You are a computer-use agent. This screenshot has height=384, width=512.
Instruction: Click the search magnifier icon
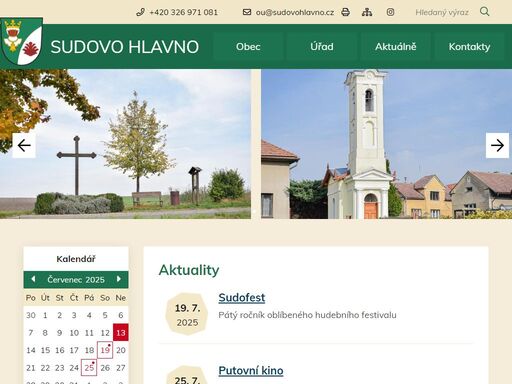(x=485, y=12)
